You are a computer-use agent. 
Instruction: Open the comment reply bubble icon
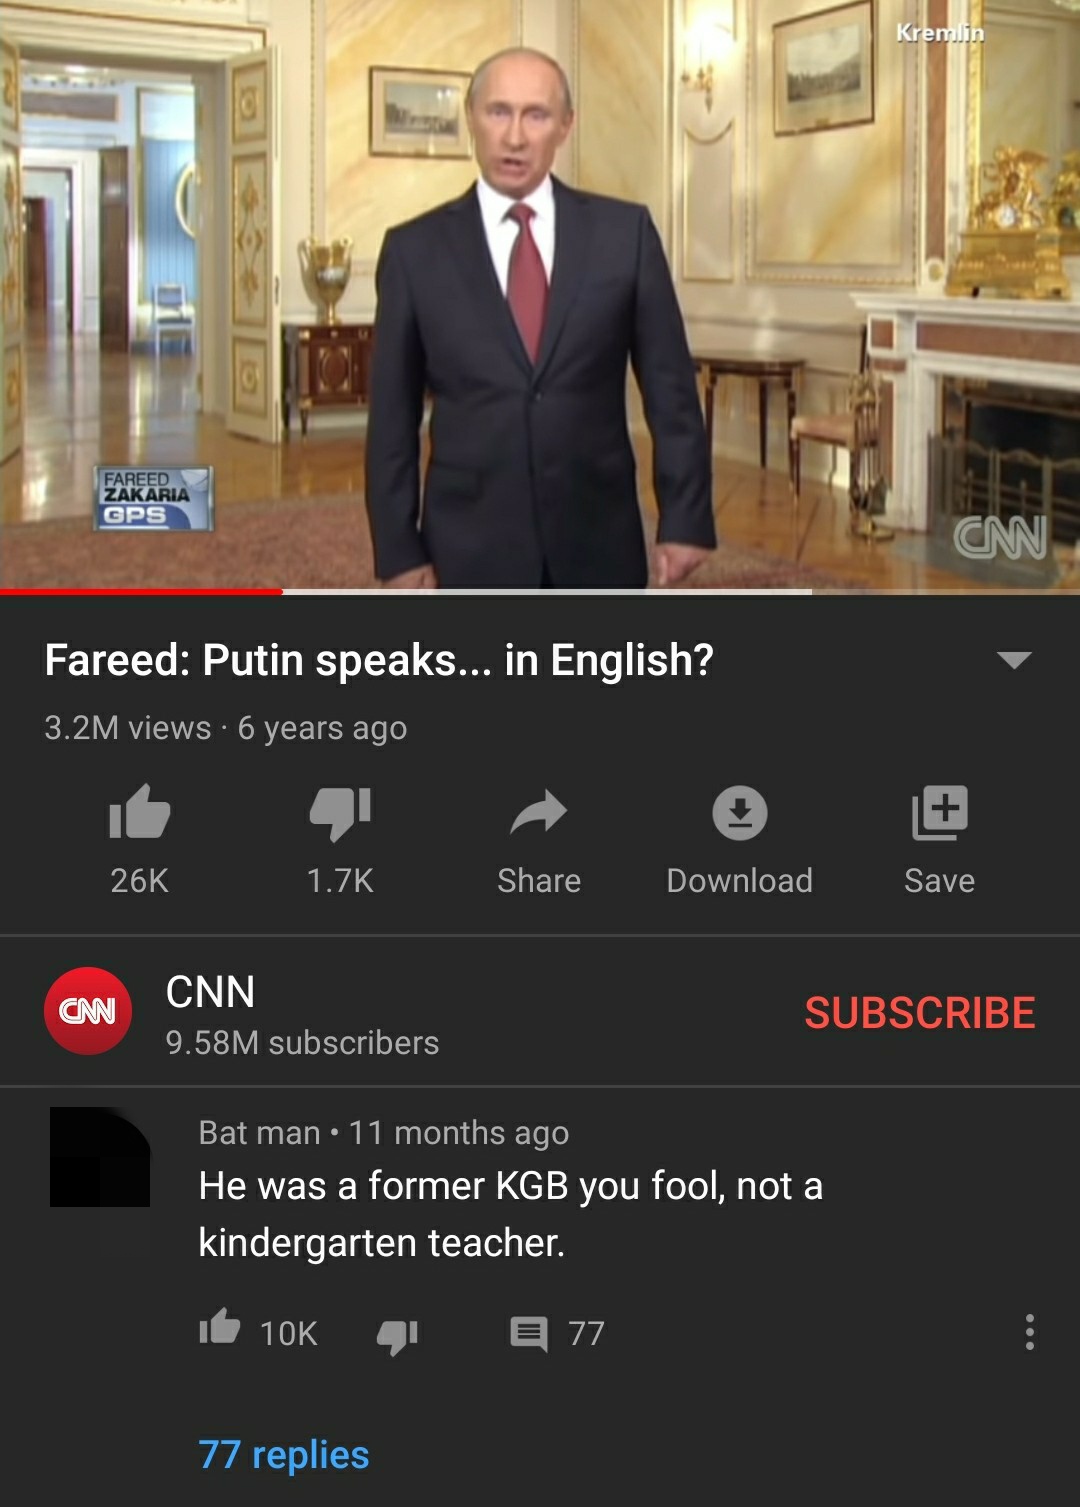click(529, 1333)
